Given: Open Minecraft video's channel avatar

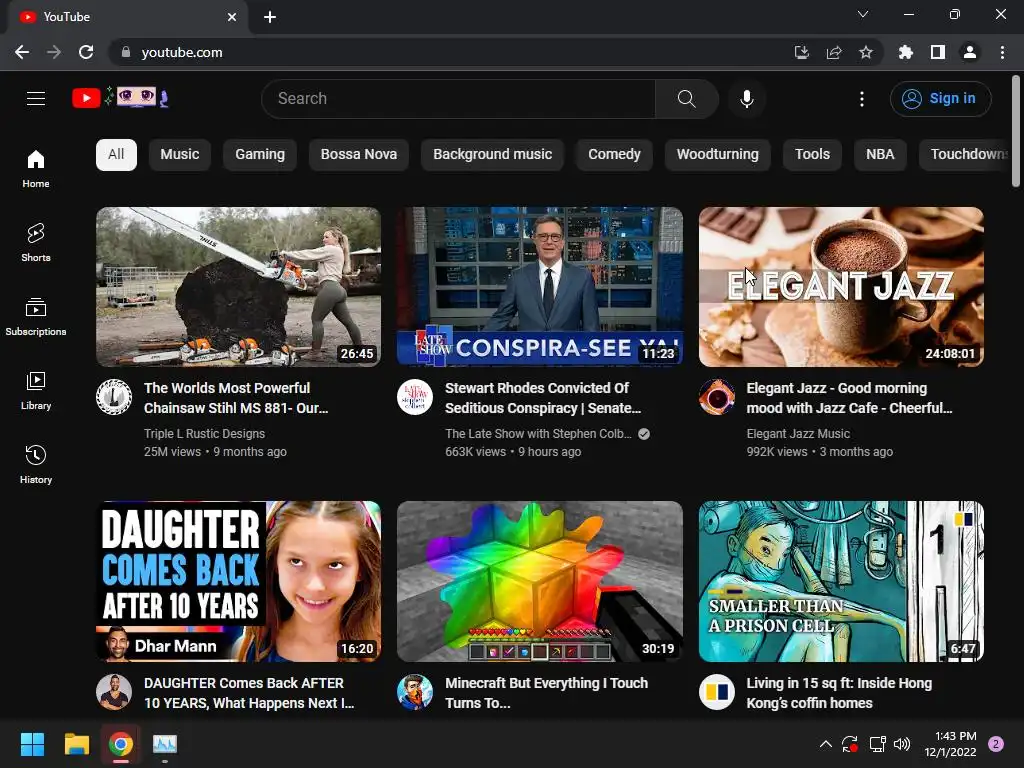Looking at the screenshot, I should pos(415,692).
